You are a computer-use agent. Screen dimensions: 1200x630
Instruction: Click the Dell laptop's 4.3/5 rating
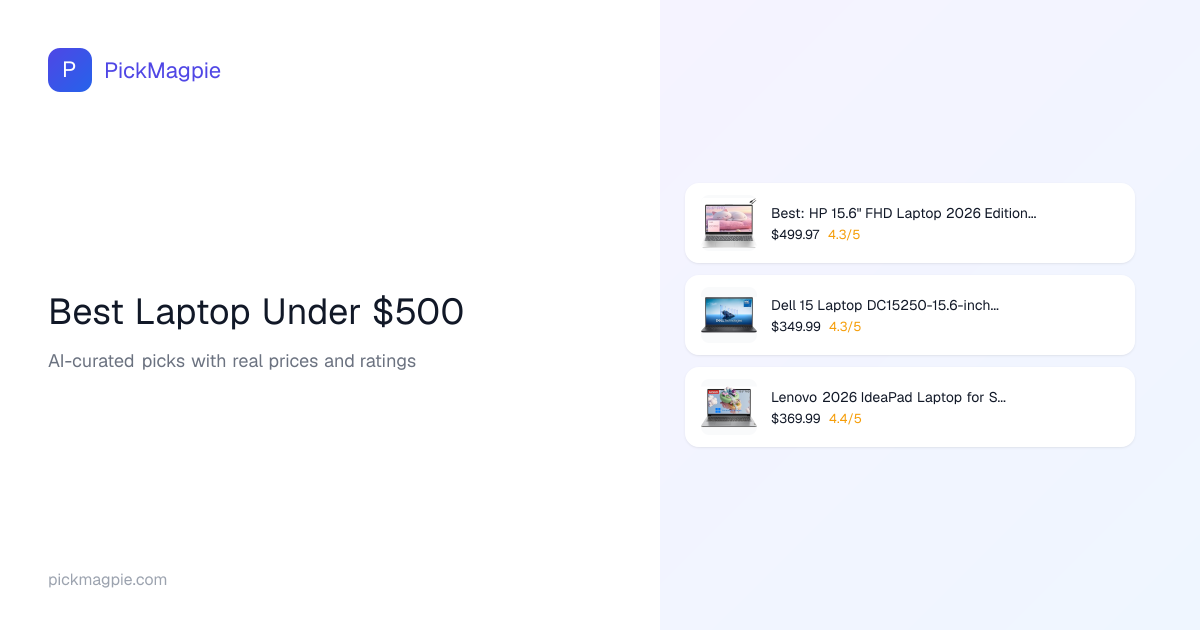pos(844,327)
